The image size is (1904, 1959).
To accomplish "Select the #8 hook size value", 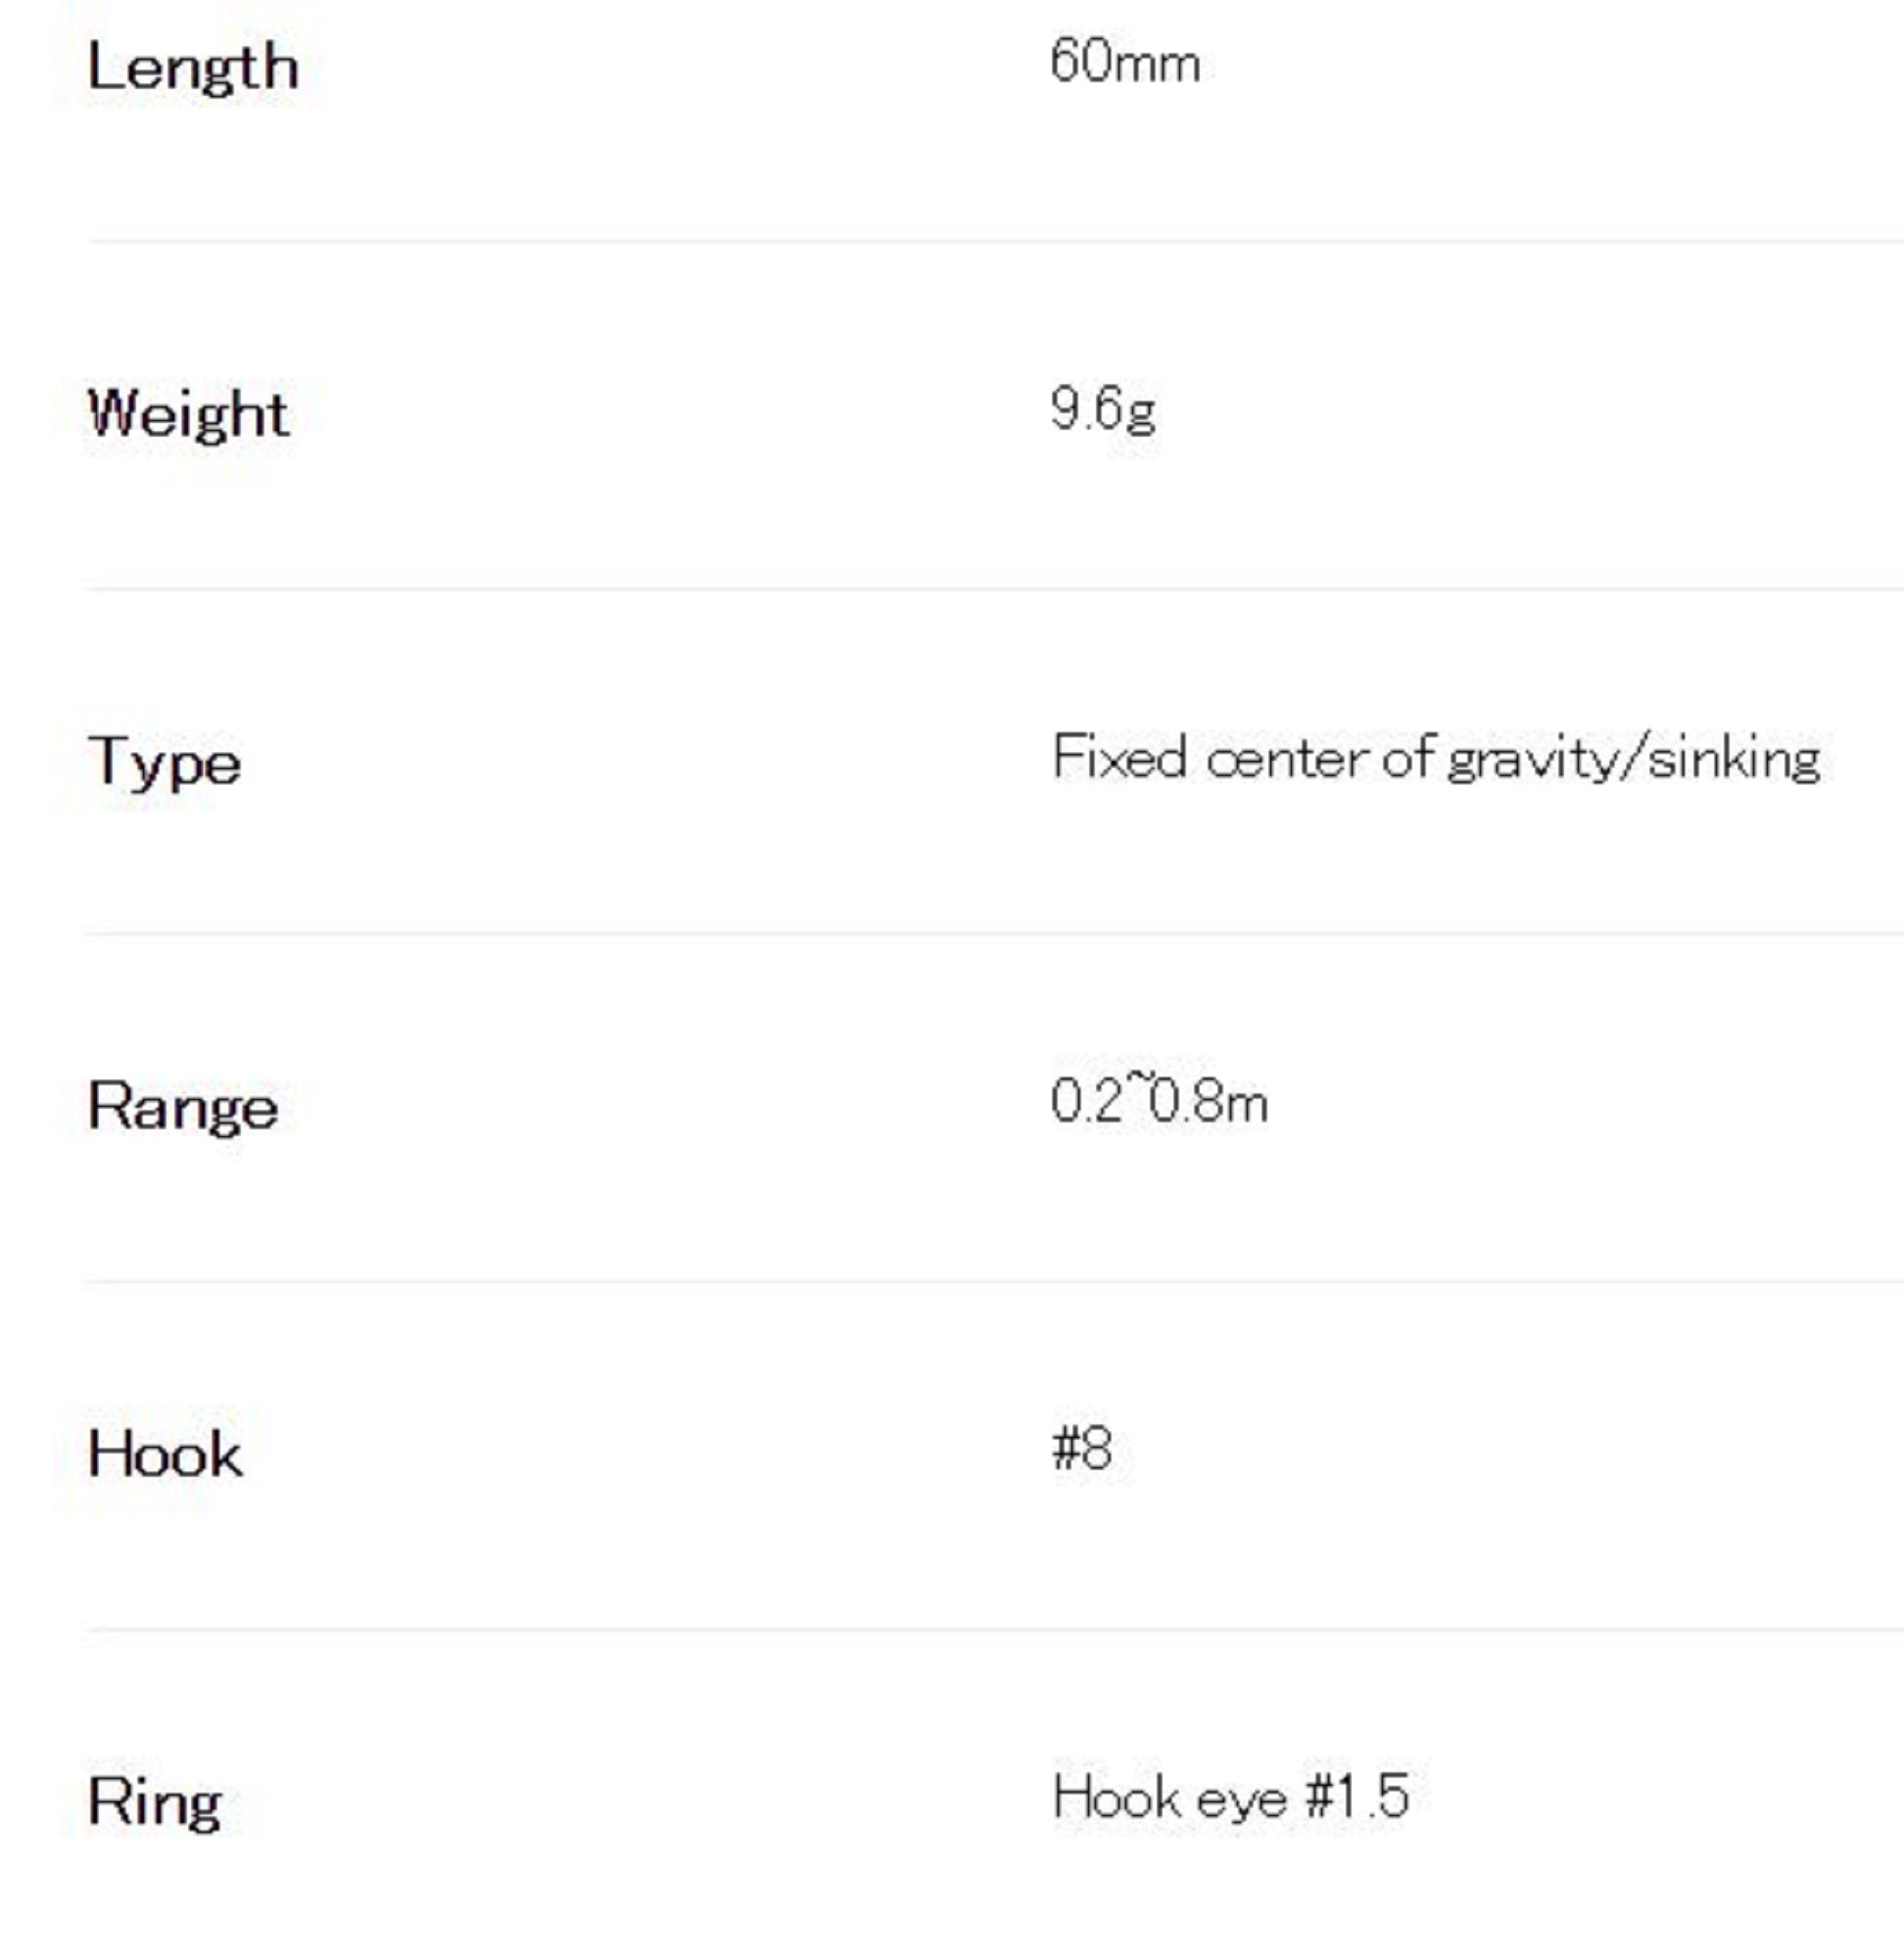I will coord(1081,1448).
